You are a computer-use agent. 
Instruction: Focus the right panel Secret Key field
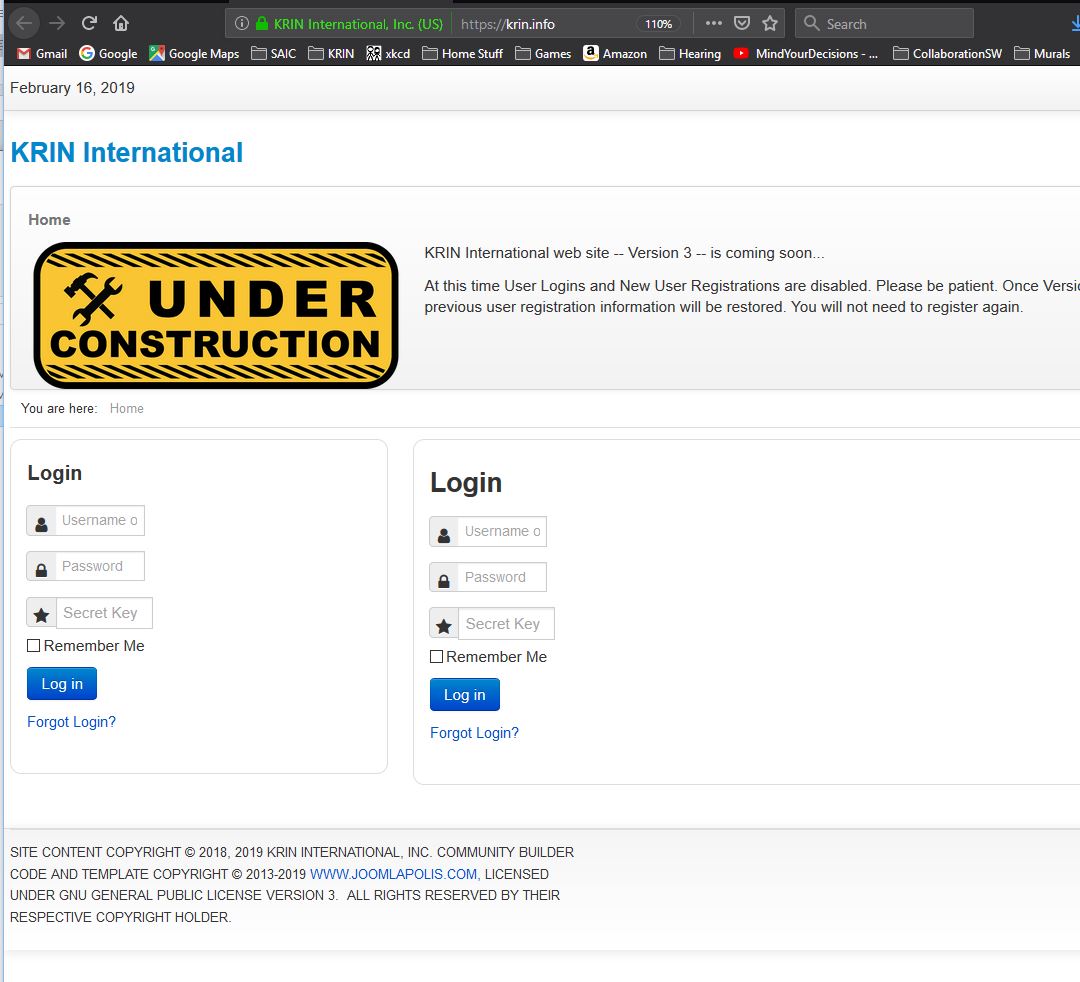point(506,624)
